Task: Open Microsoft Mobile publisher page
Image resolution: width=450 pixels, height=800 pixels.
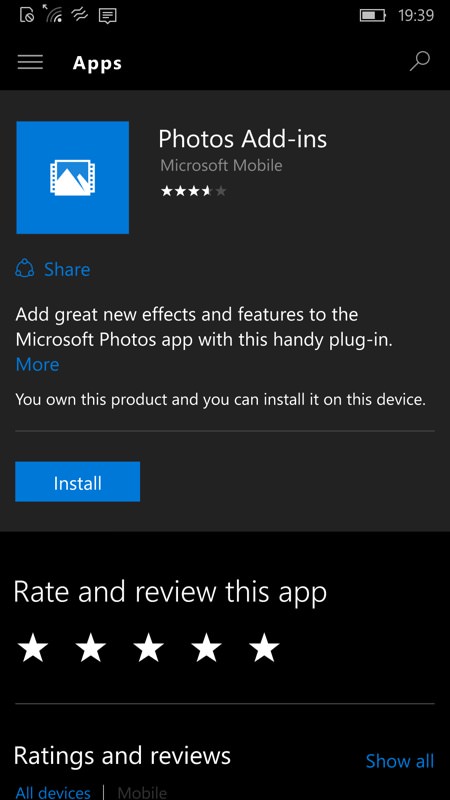Action: click(x=221, y=165)
